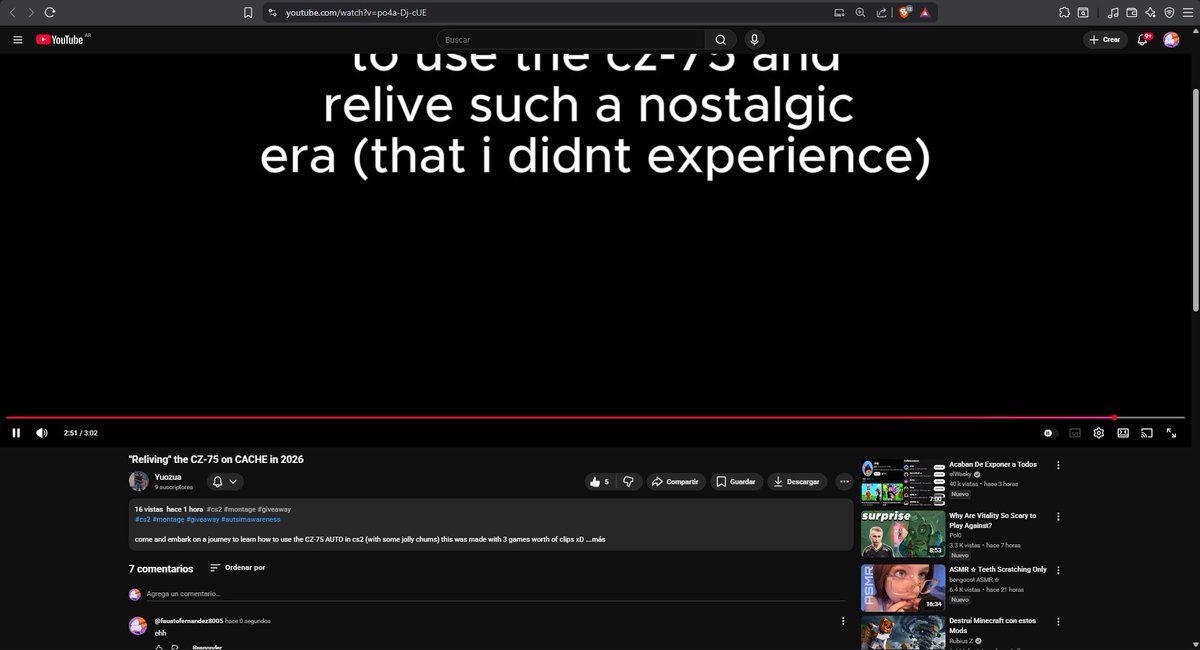
Task: Go forward to the next page
Action: (x=31, y=13)
